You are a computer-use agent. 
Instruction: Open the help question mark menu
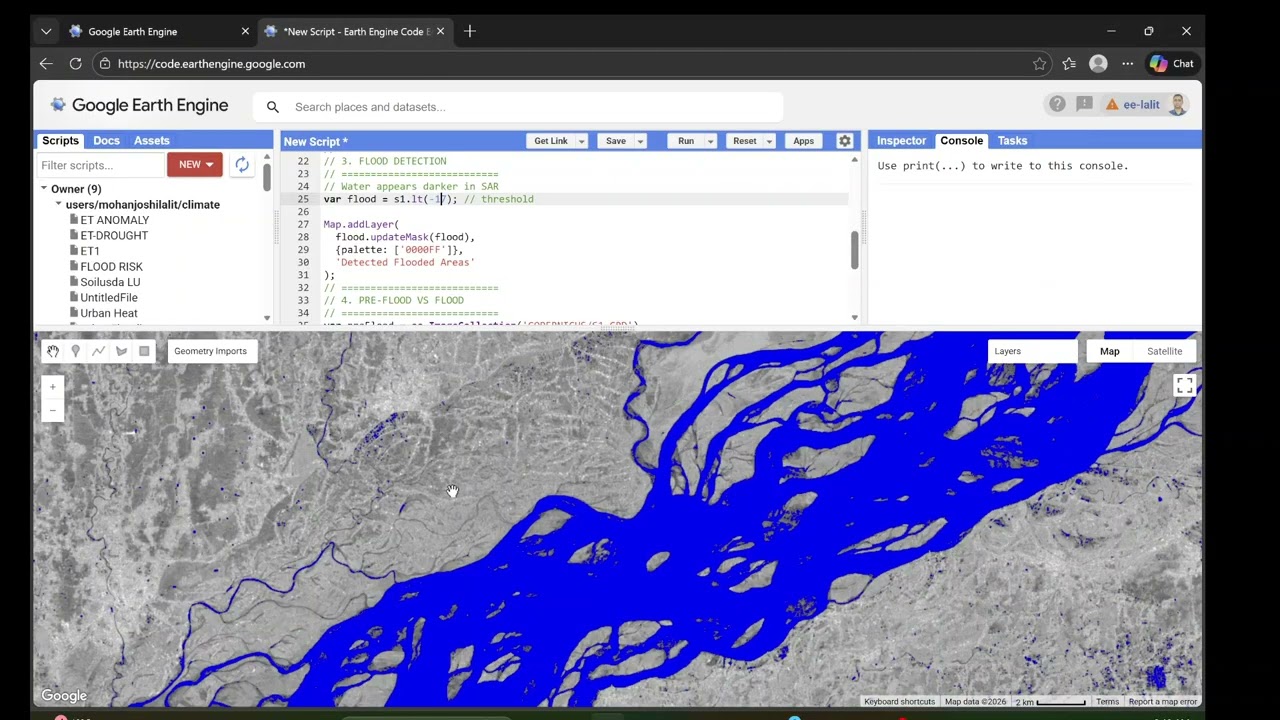[x=1057, y=104]
